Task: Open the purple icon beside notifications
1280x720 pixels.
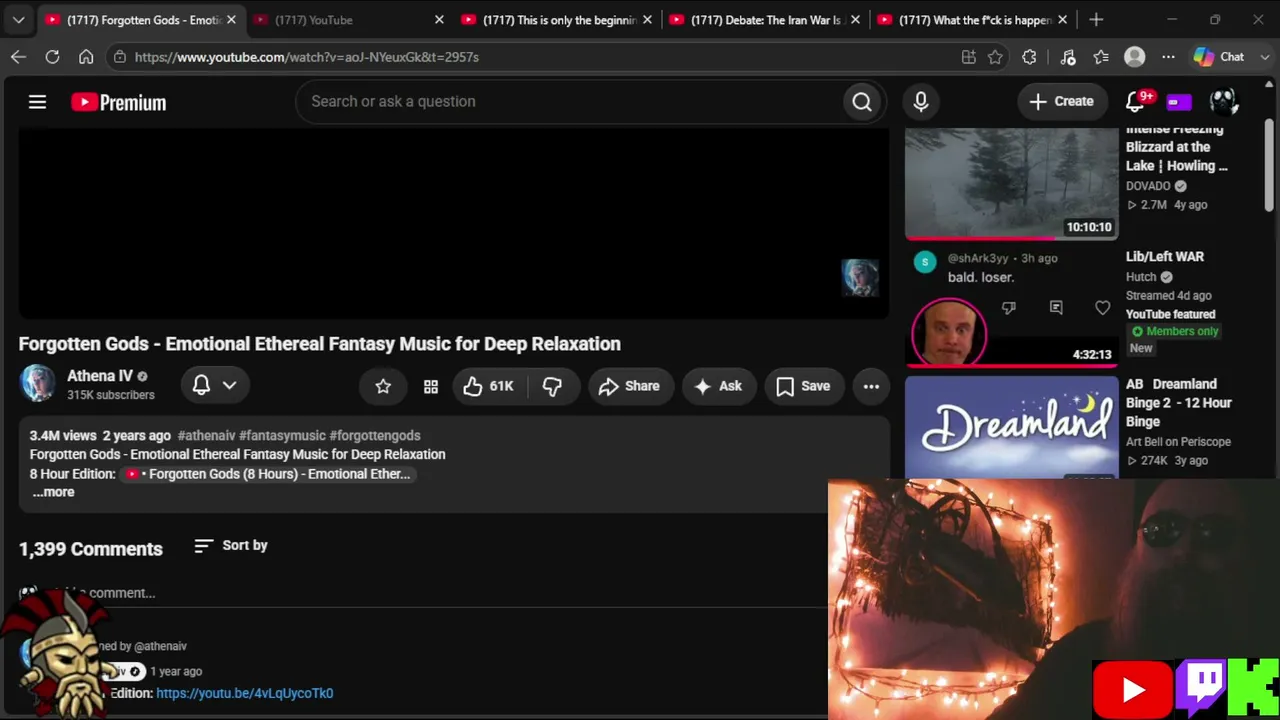Action: [1180, 102]
